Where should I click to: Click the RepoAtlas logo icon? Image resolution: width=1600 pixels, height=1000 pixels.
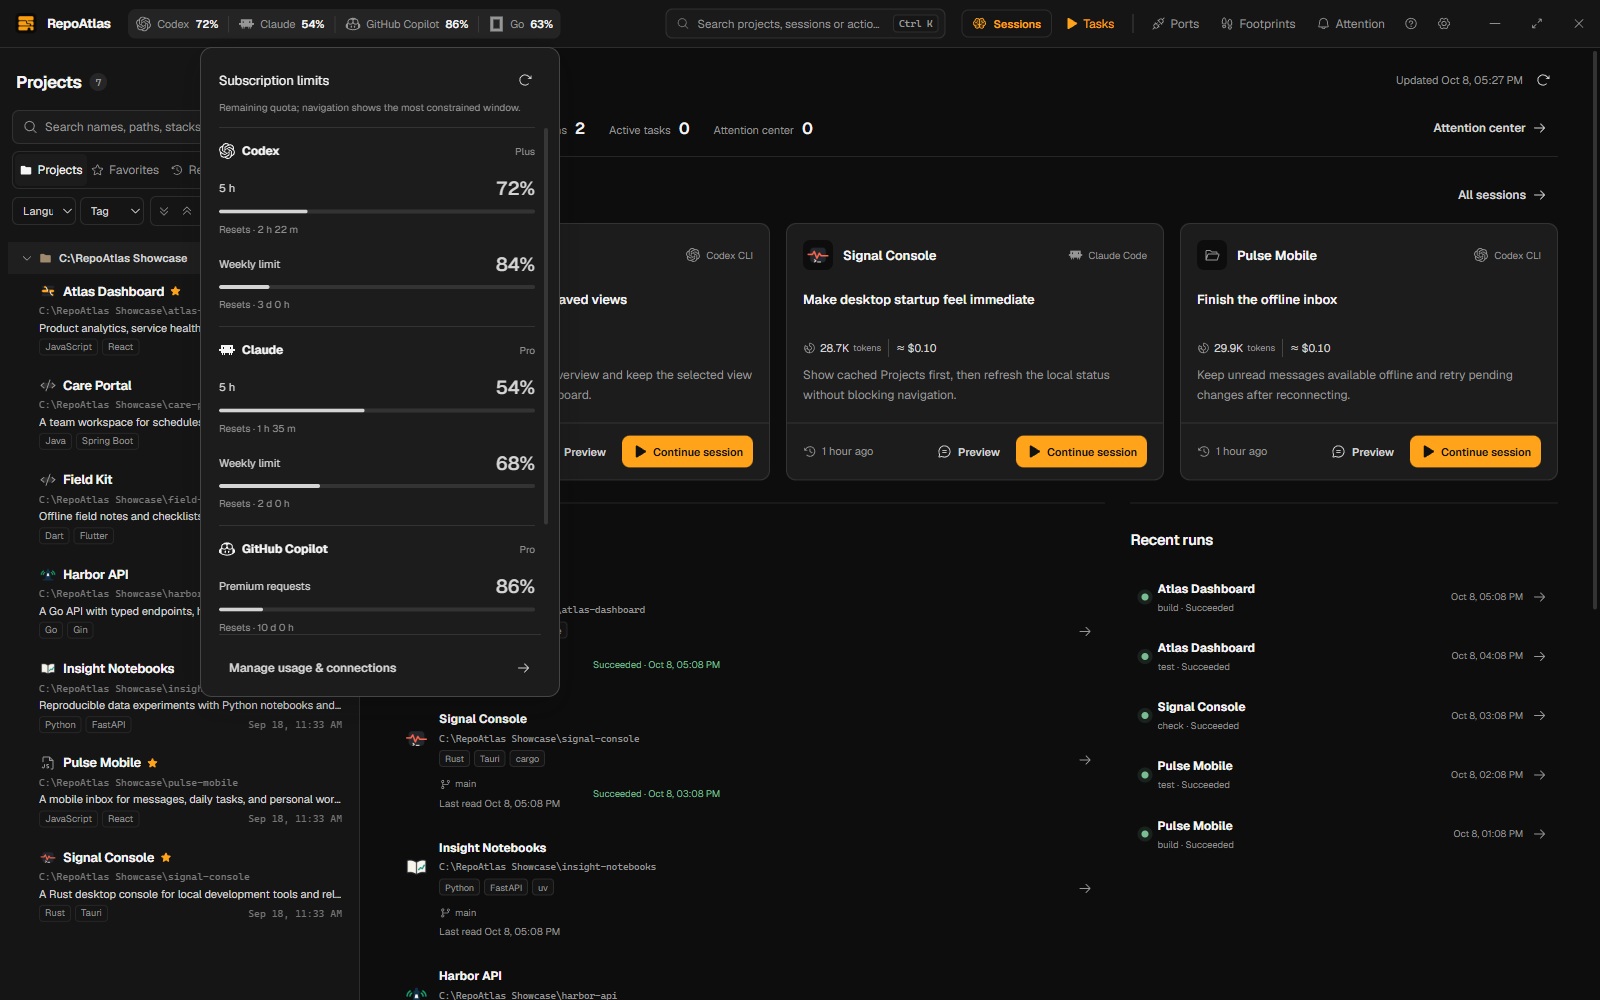point(26,24)
